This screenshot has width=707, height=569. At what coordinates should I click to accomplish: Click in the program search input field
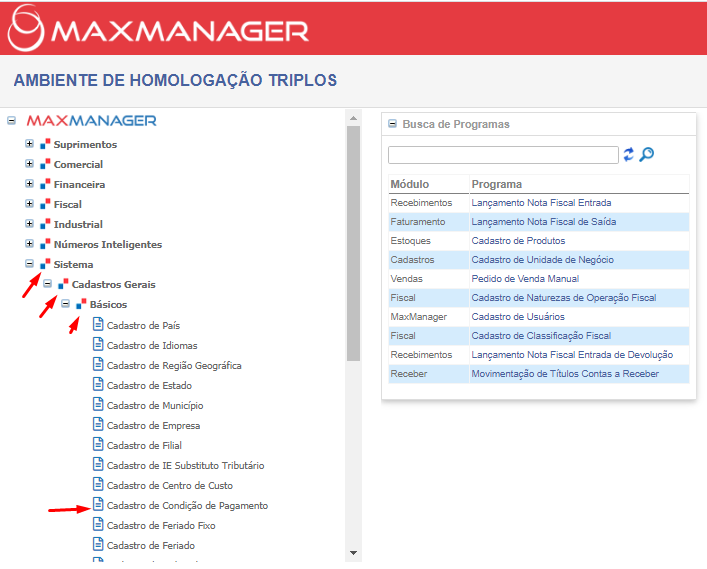503,155
